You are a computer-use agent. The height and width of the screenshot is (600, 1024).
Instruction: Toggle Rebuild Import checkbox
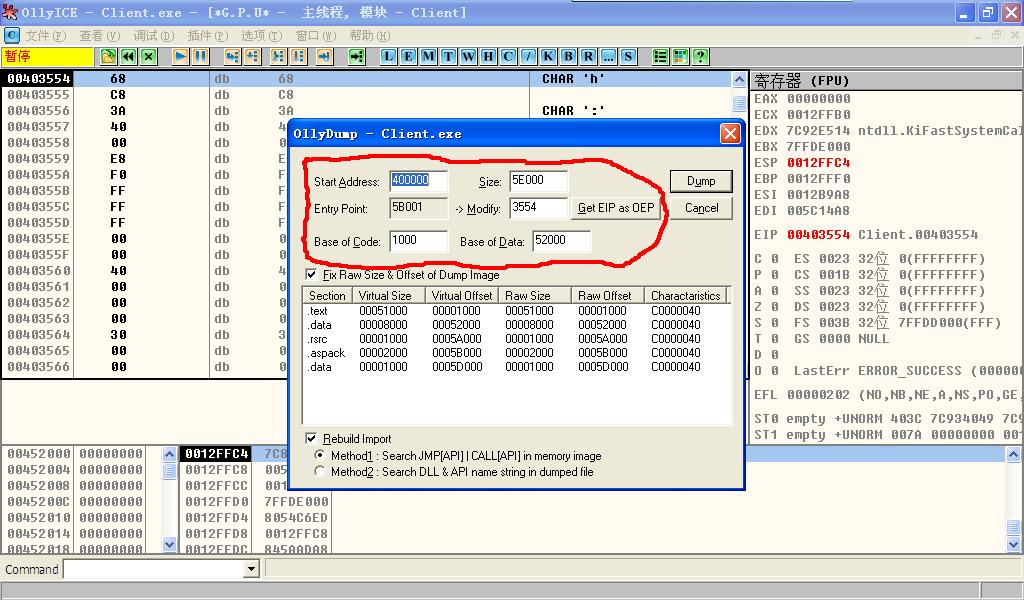[x=312, y=438]
